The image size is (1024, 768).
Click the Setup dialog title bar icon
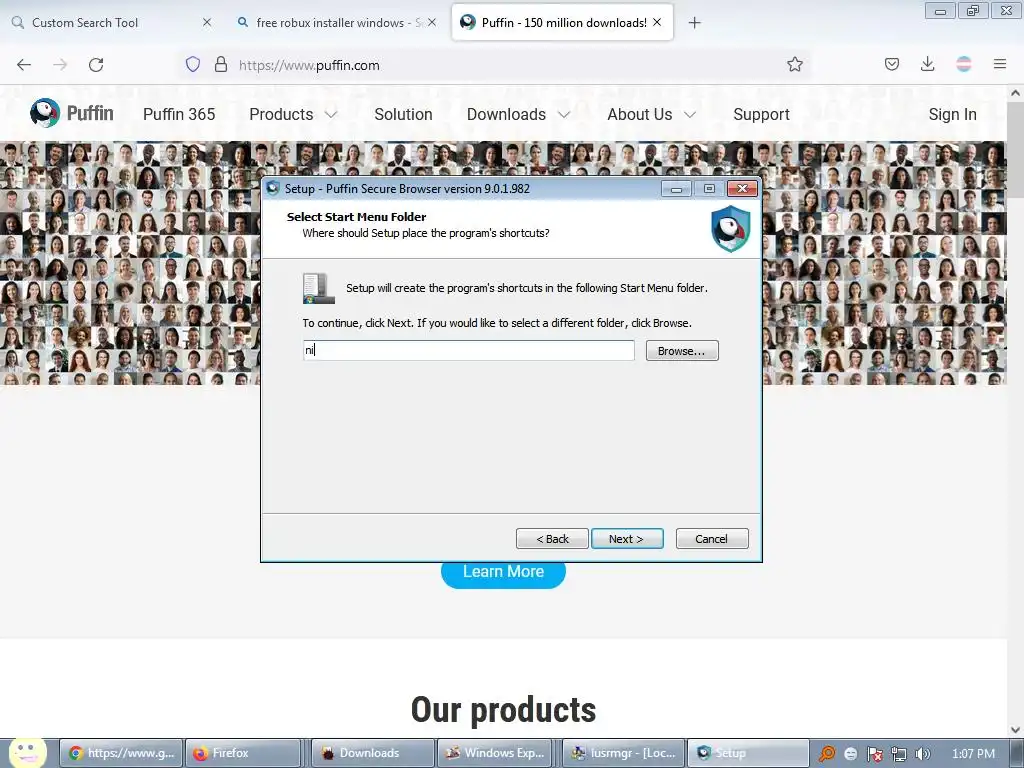[x=273, y=189]
